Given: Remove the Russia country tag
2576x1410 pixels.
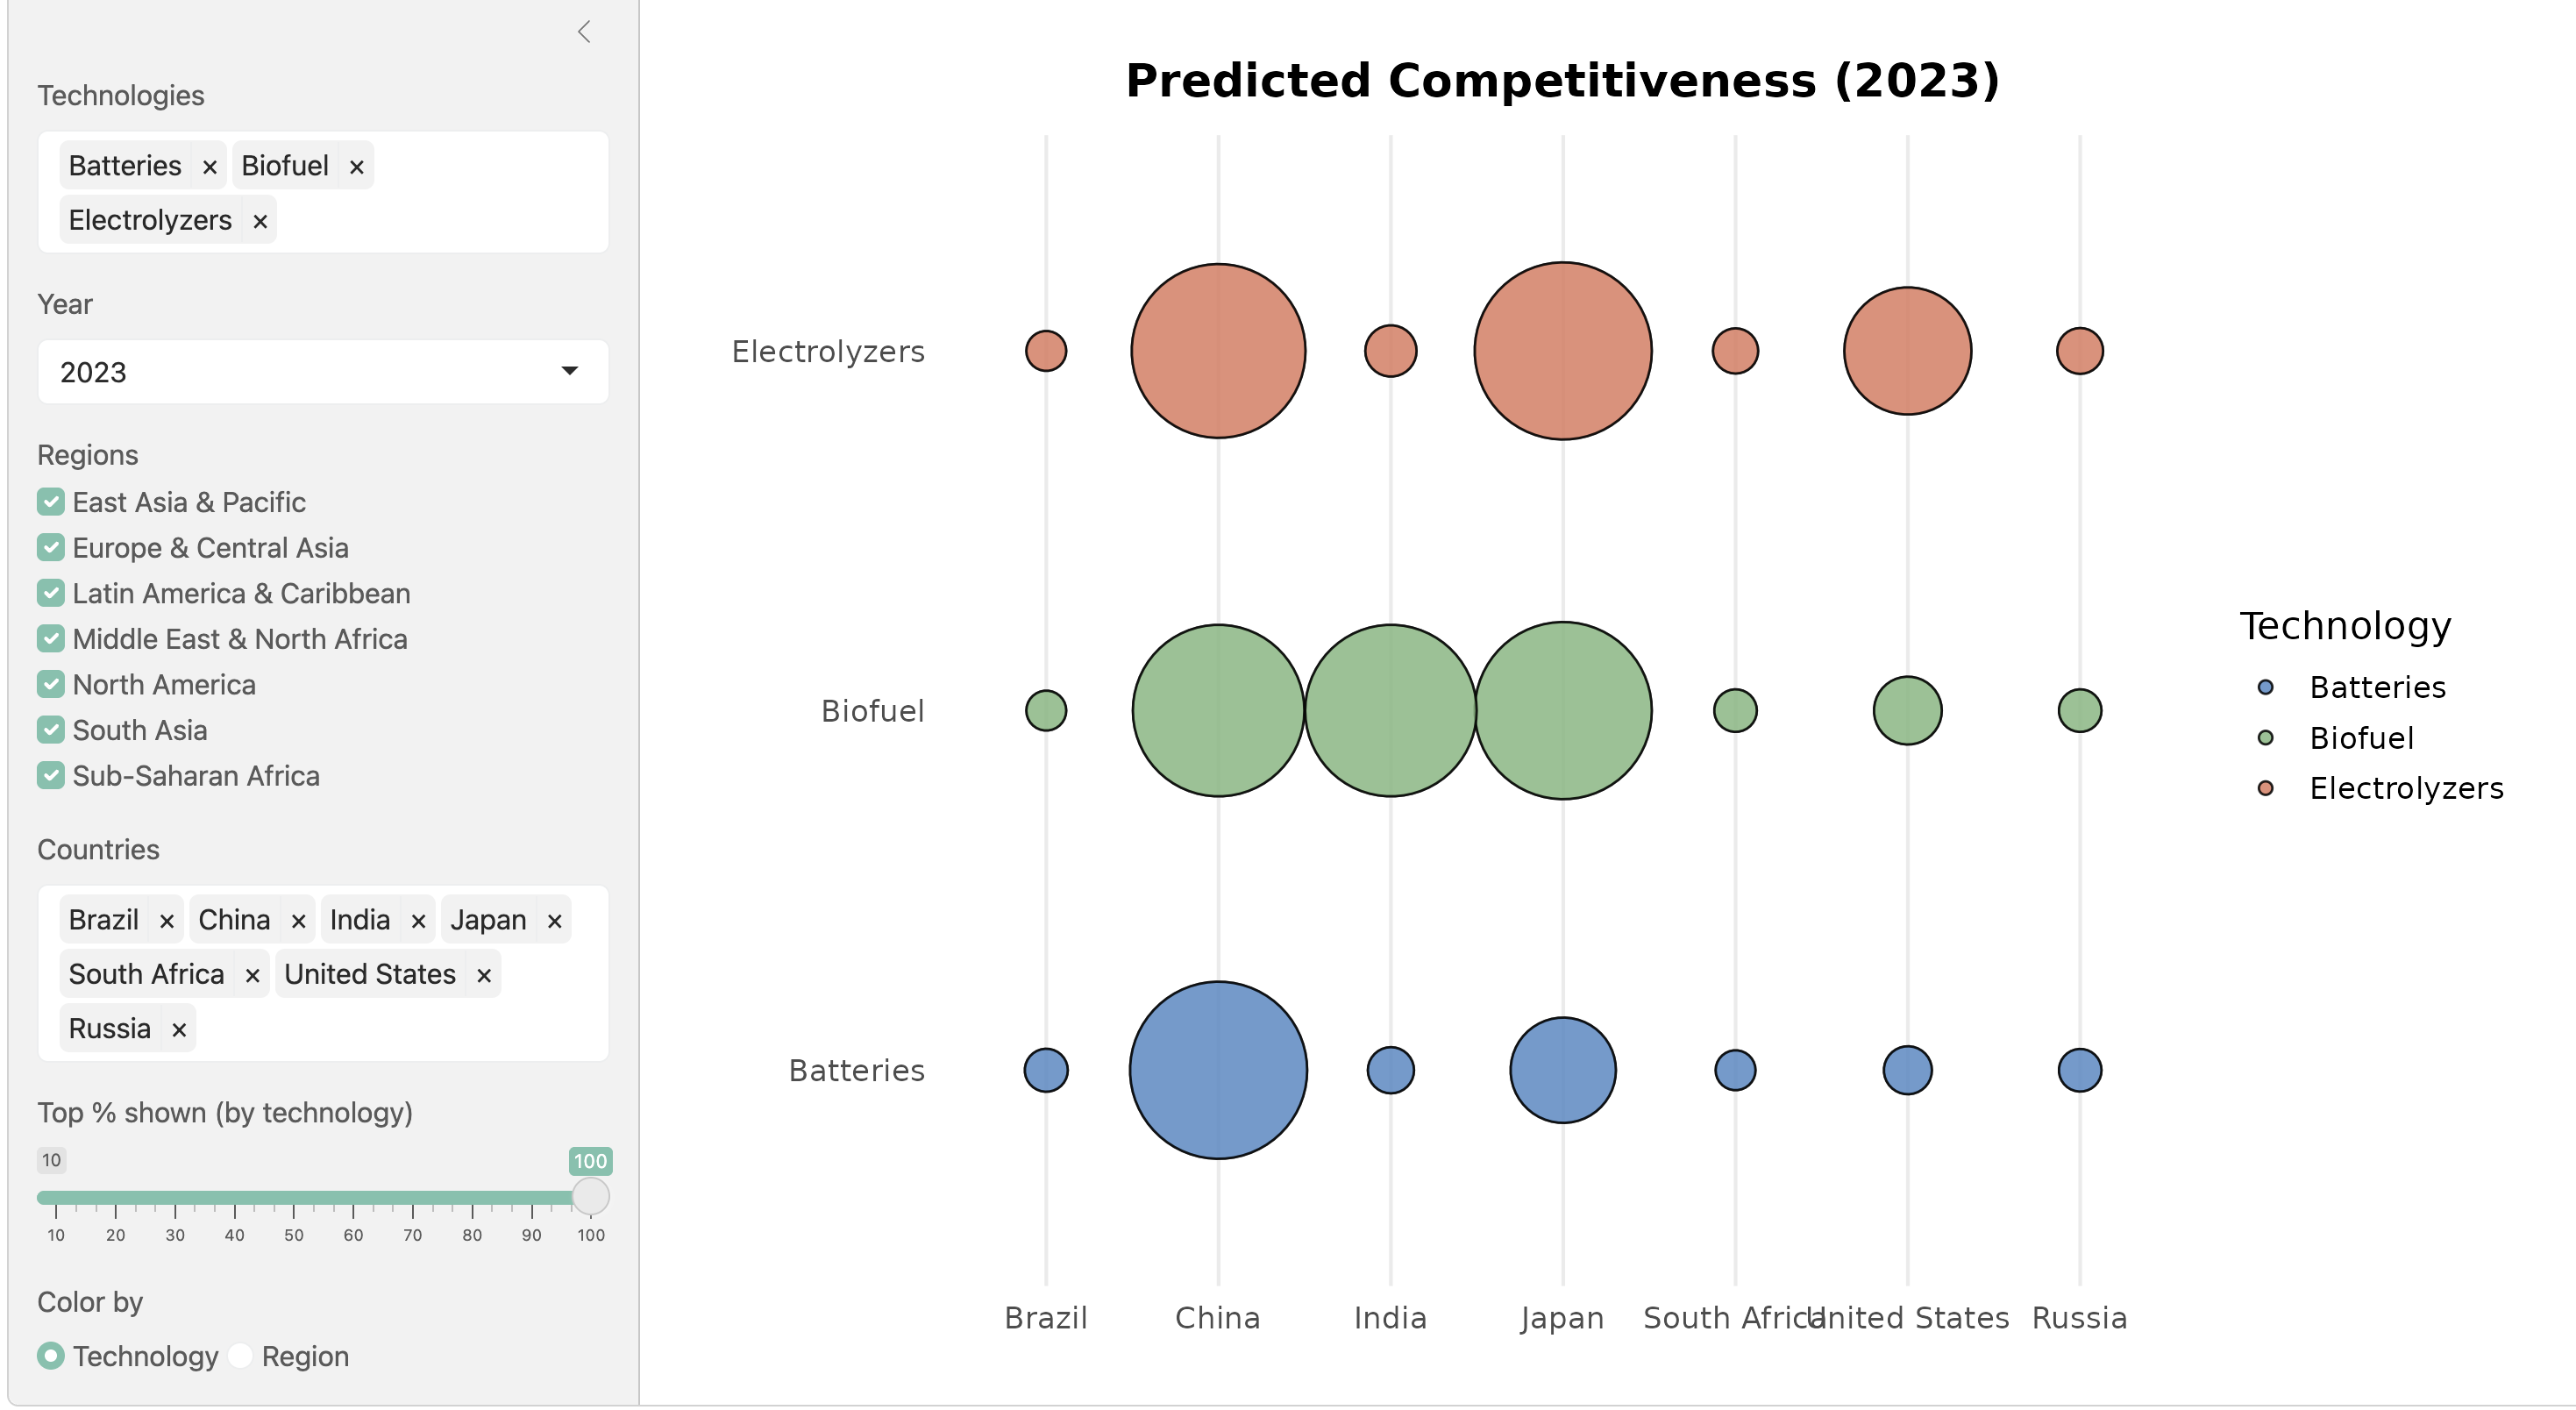Looking at the screenshot, I should pyautogui.click(x=179, y=1030).
